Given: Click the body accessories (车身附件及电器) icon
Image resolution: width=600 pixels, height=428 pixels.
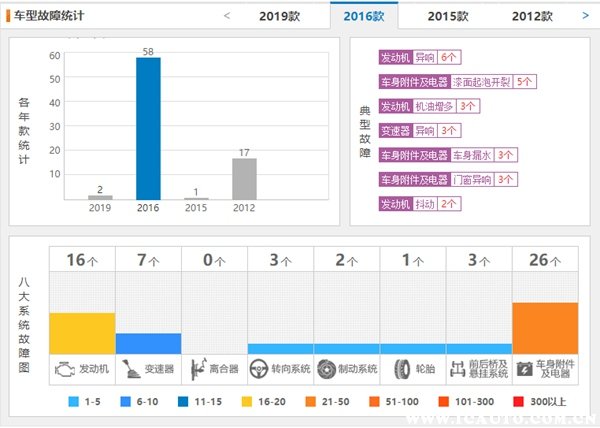Looking at the screenshot, I should (524, 368).
